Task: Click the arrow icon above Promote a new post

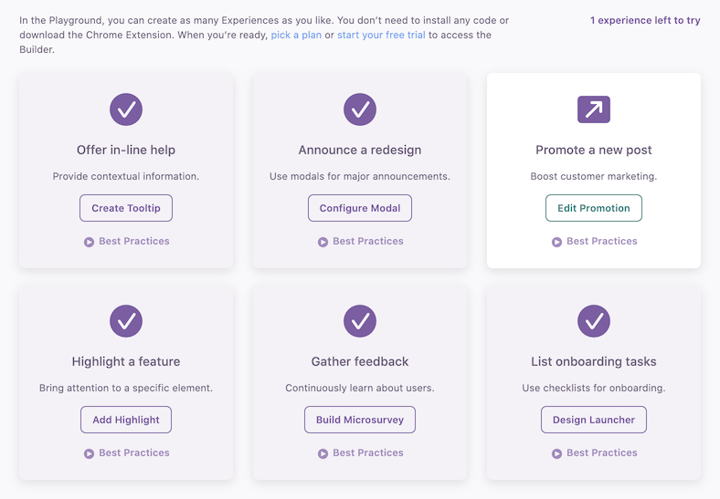Action: click(x=593, y=109)
